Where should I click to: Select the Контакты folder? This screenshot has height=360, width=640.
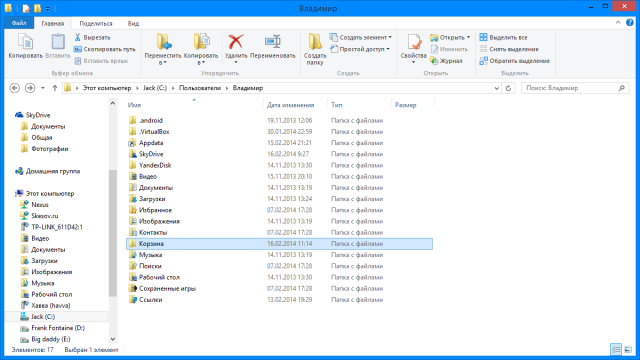pyautogui.click(x=153, y=232)
